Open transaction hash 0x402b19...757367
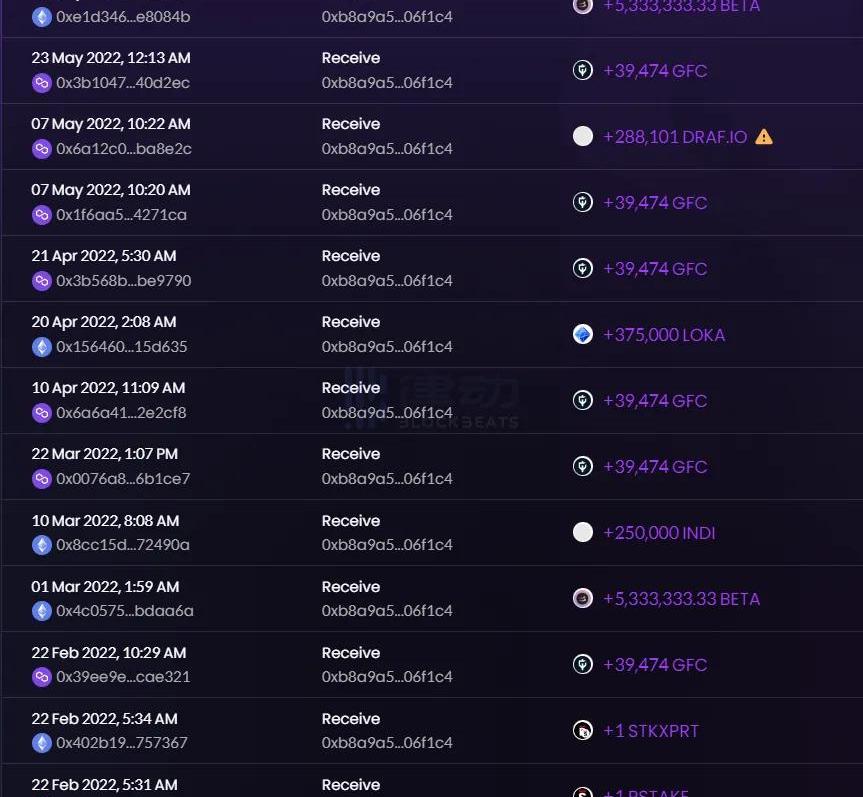The image size is (863, 797). coord(121,743)
